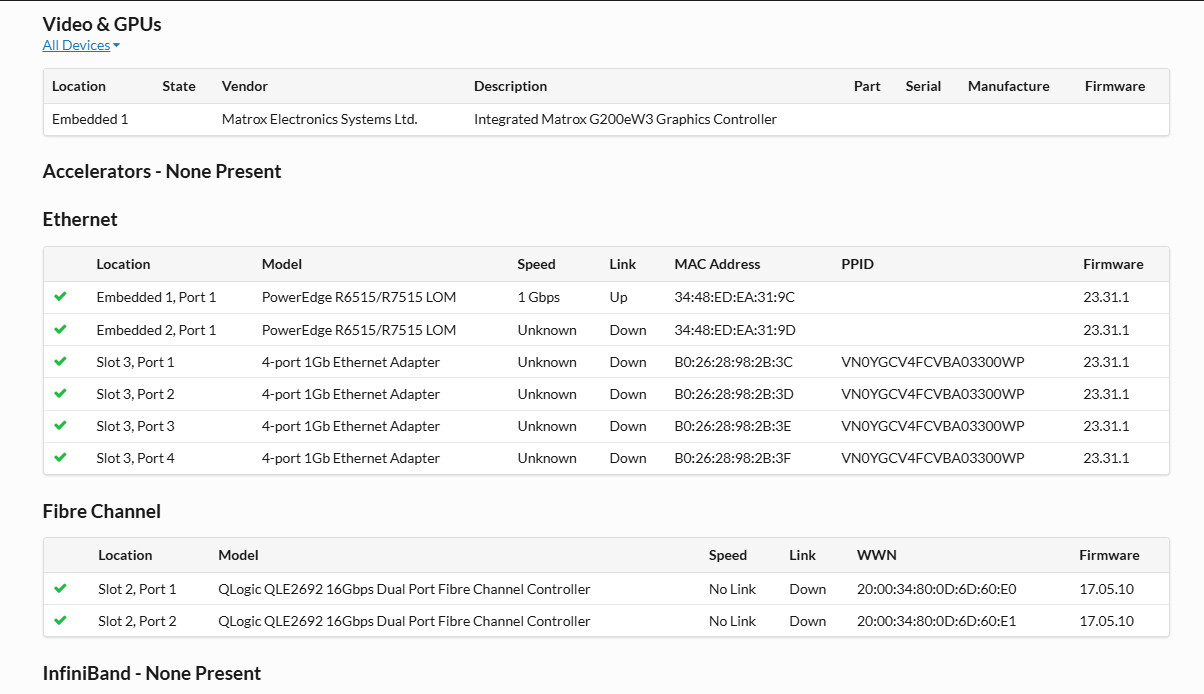Click green check icon for Slot 2, Port 2
The image size is (1204, 694).
click(60, 620)
